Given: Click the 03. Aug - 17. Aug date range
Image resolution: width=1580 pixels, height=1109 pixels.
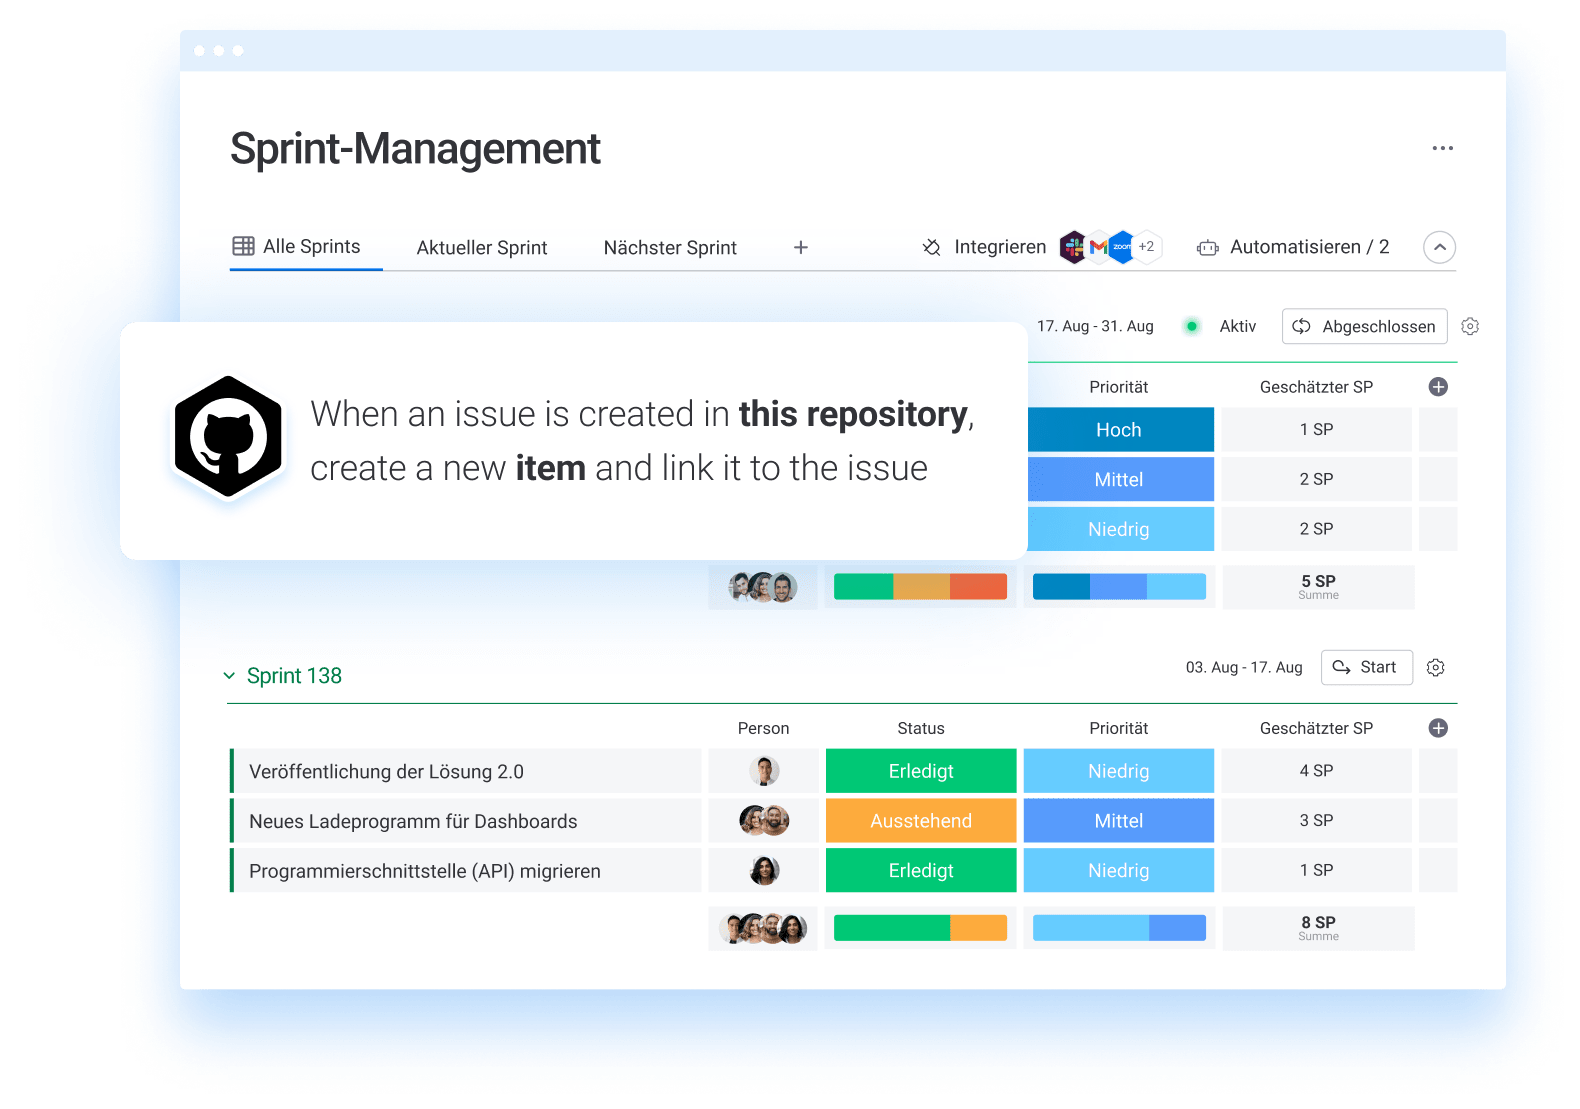Looking at the screenshot, I should [x=1244, y=667].
